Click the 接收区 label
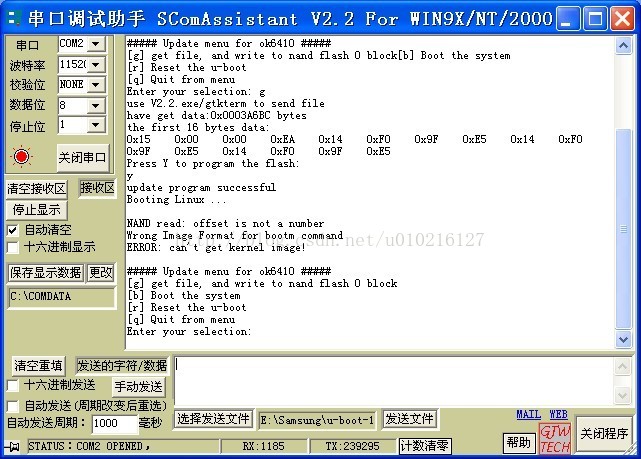Screen dimensions: 641x459 pos(97,188)
